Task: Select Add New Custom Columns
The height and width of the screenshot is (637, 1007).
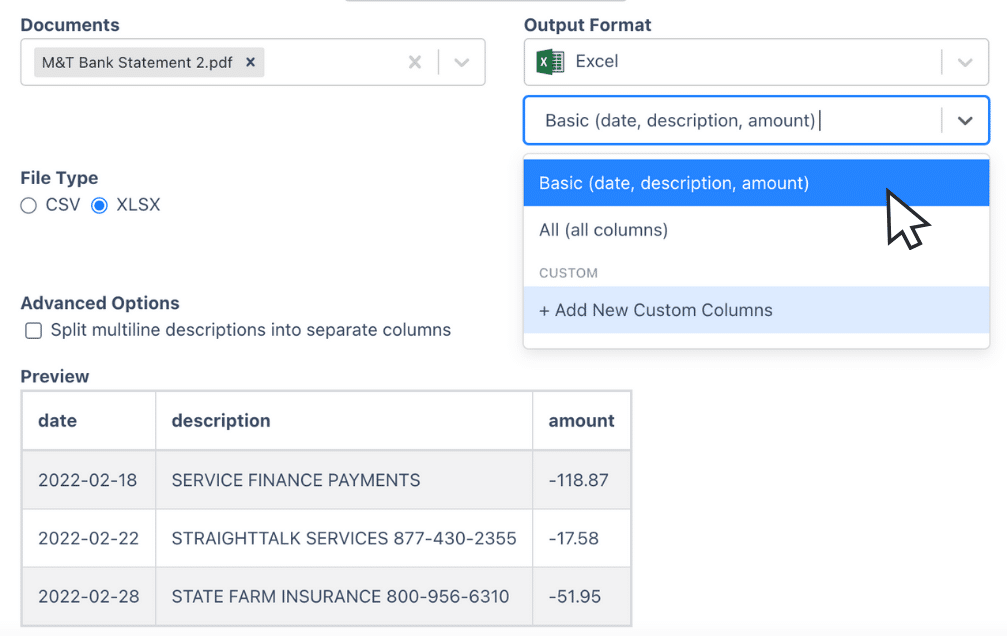Action: (x=756, y=310)
